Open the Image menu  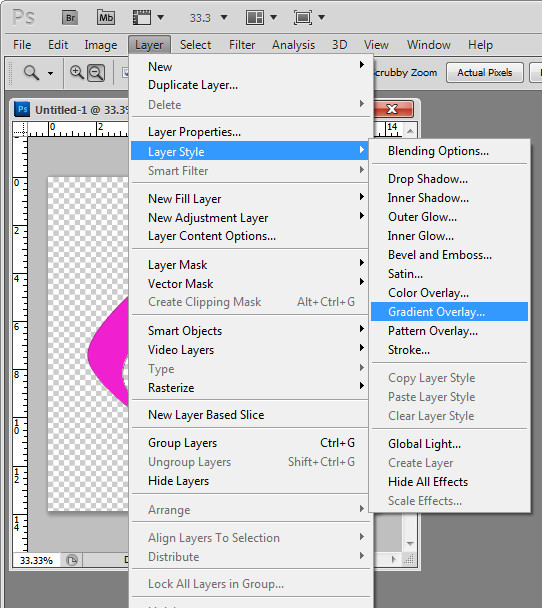click(x=101, y=45)
